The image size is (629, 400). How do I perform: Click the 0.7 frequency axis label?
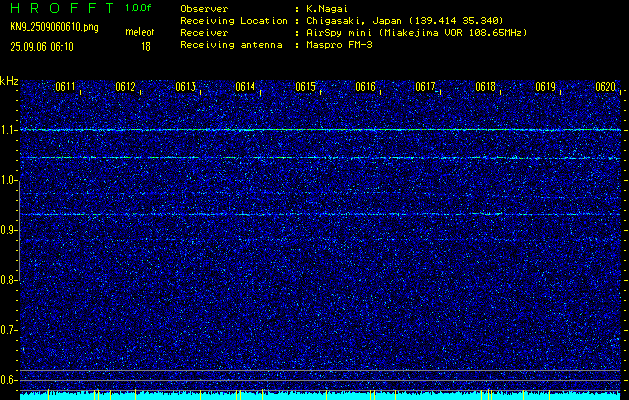coord(8,330)
